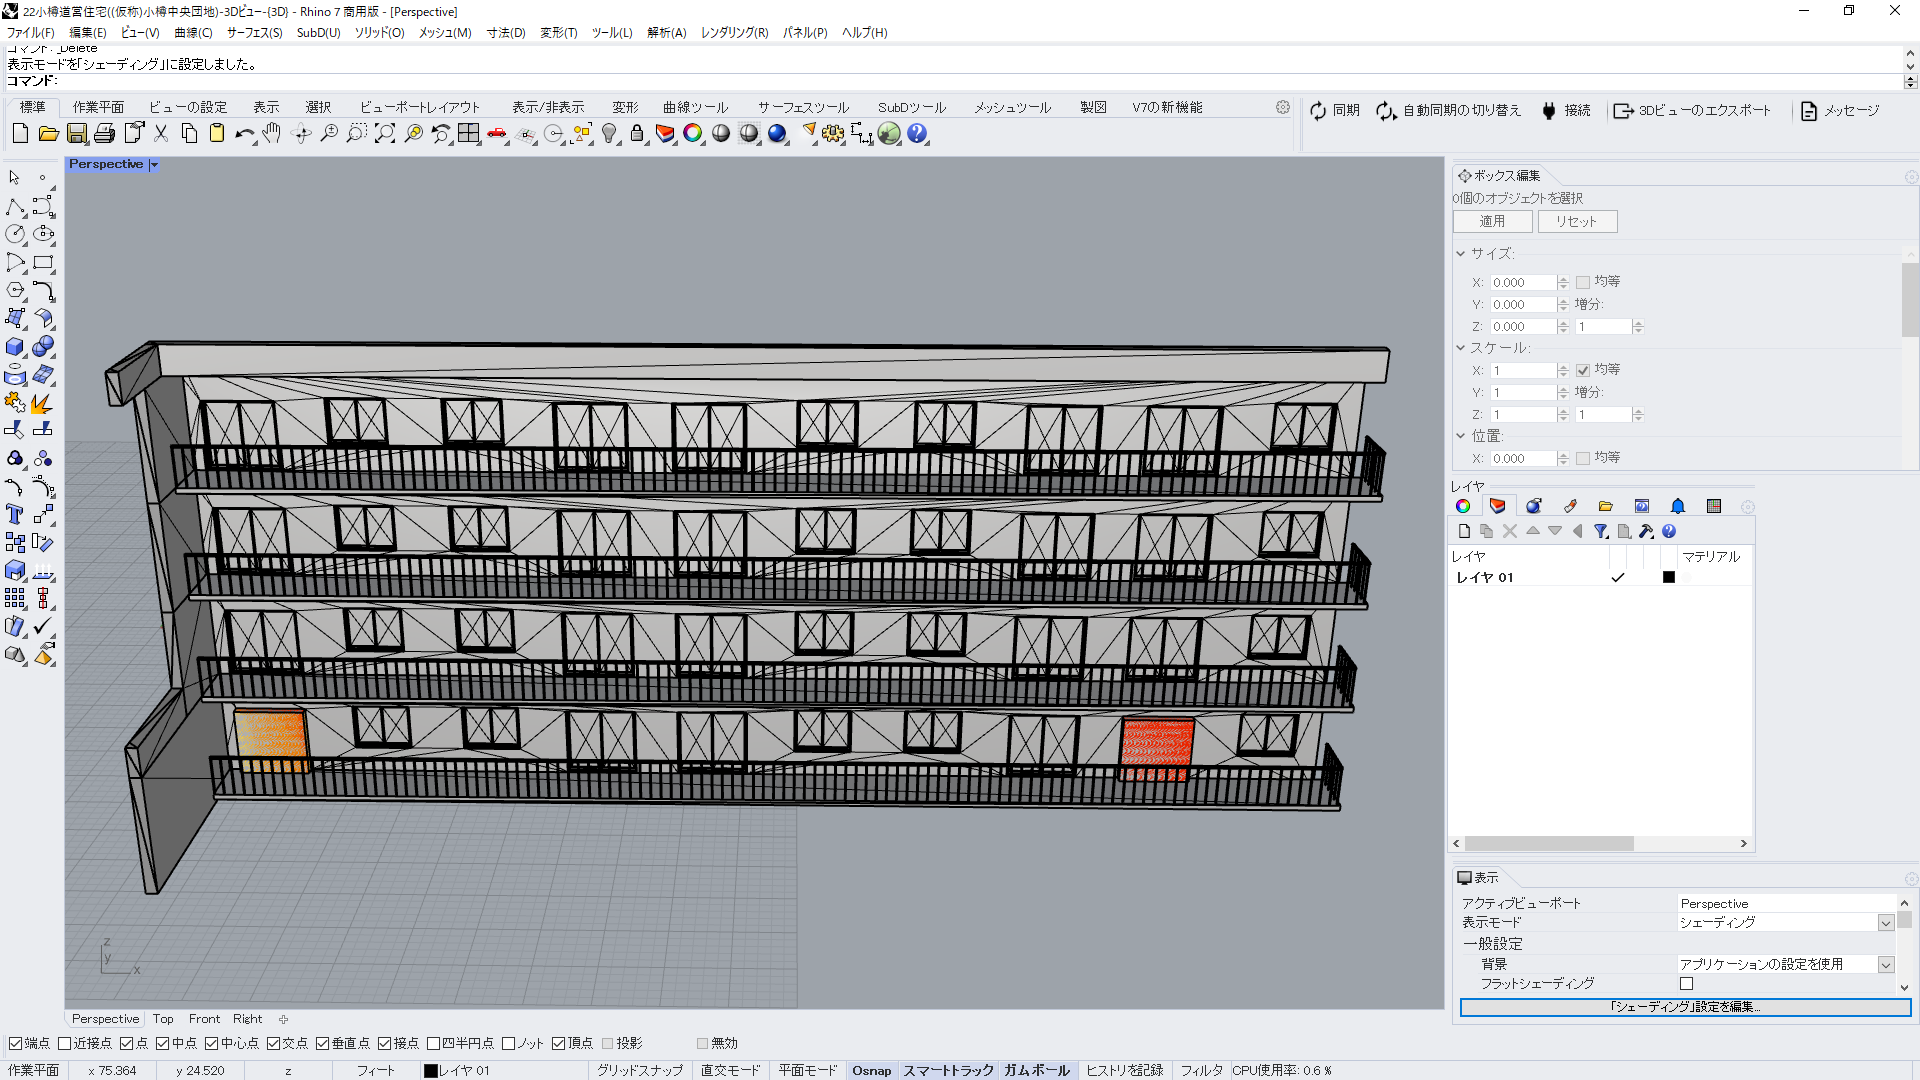Screen dimensions: 1920x1080
Task: Open the four-viewport layout icon
Action: [469, 133]
